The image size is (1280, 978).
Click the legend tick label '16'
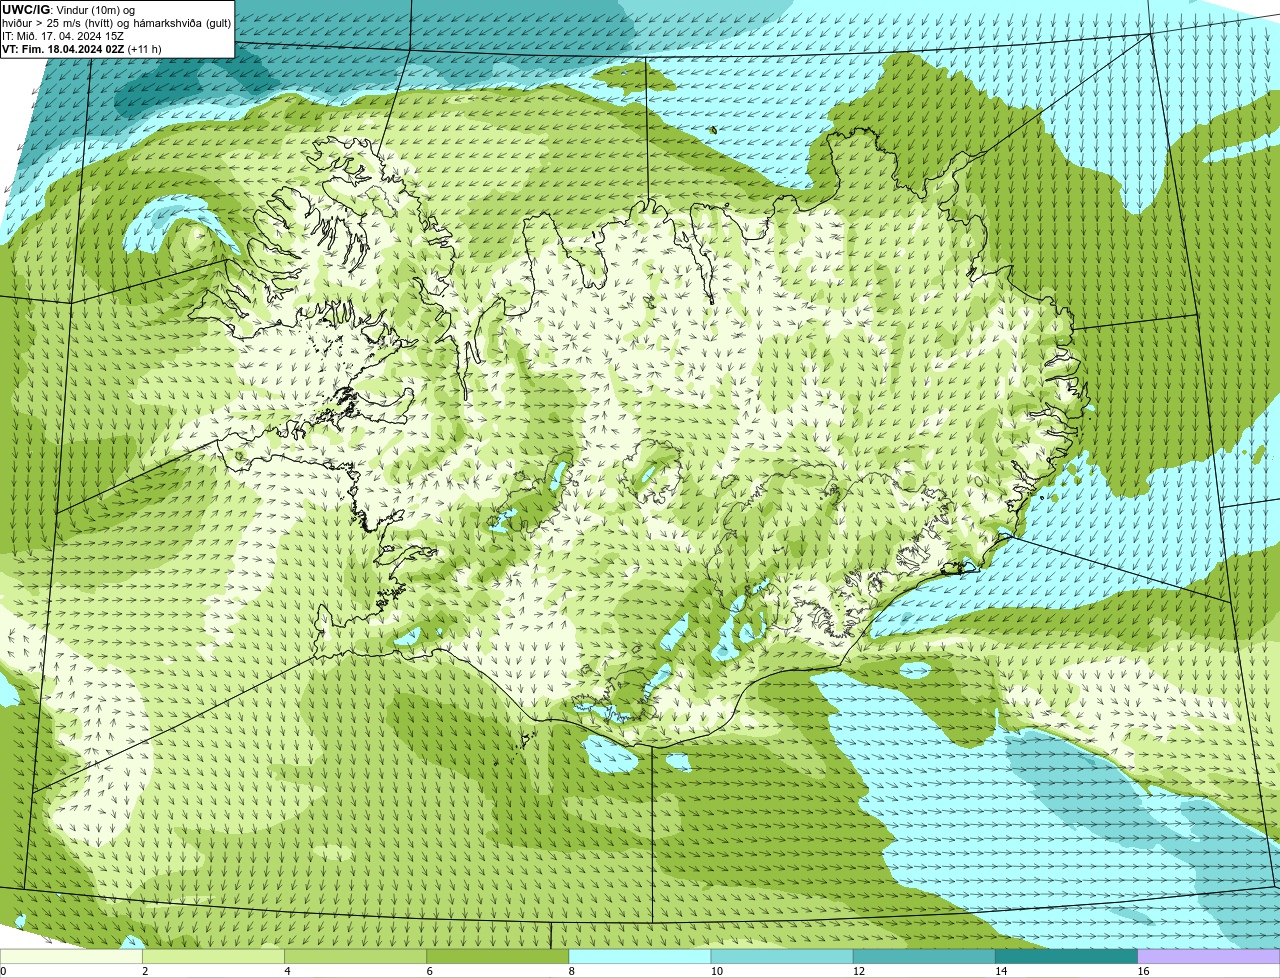coord(1143,971)
